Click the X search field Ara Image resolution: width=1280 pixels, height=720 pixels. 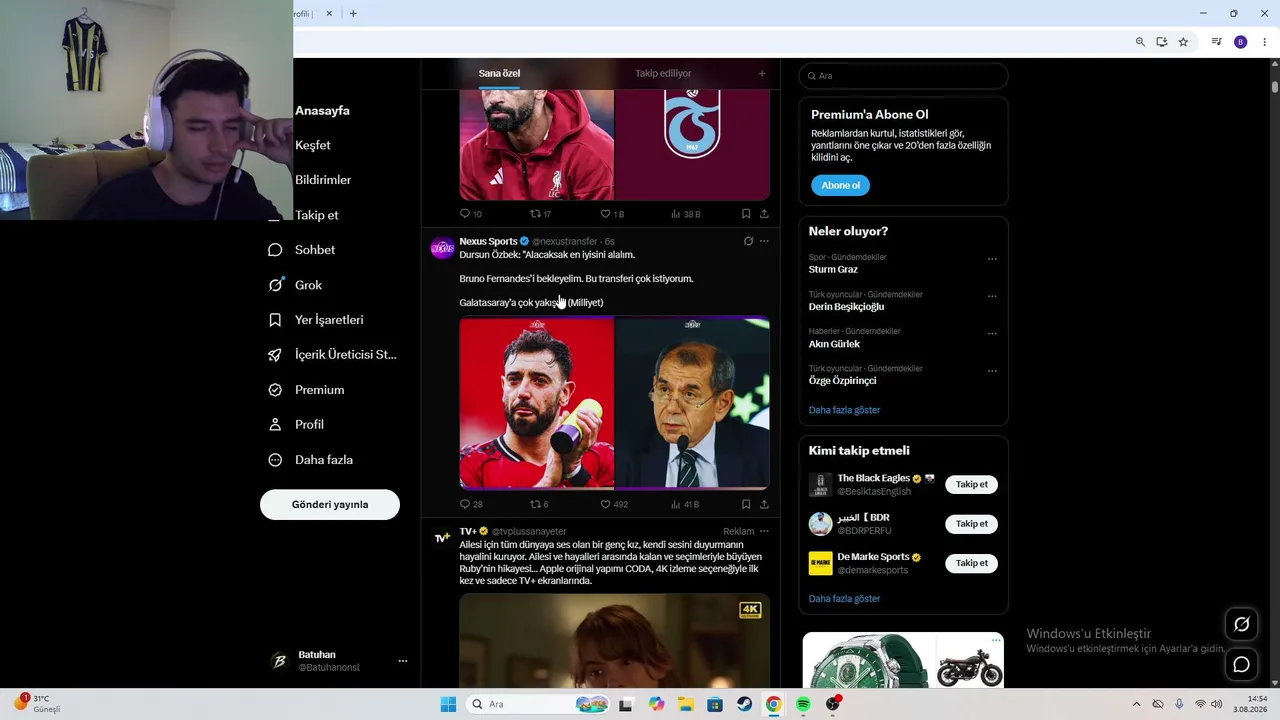(x=903, y=76)
